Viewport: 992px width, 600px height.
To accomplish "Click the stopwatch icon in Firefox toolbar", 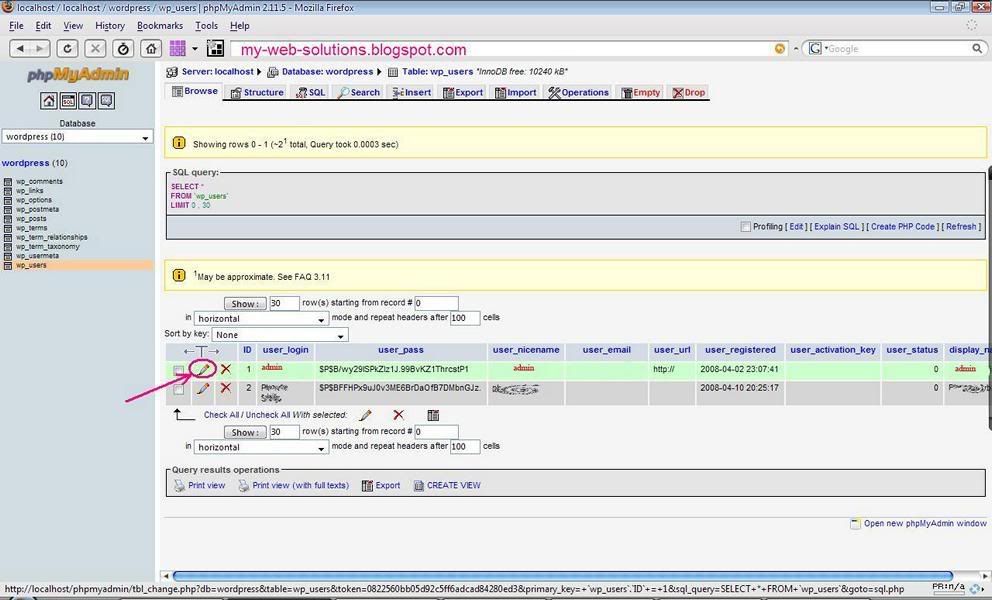I will tap(123, 48).
